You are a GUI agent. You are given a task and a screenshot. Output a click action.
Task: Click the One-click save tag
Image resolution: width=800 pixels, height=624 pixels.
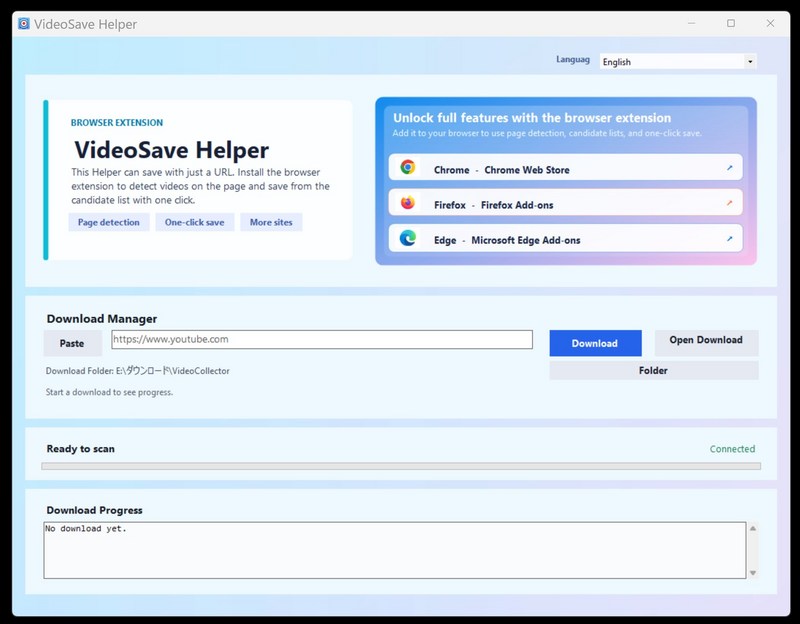(x=194, y=222)
